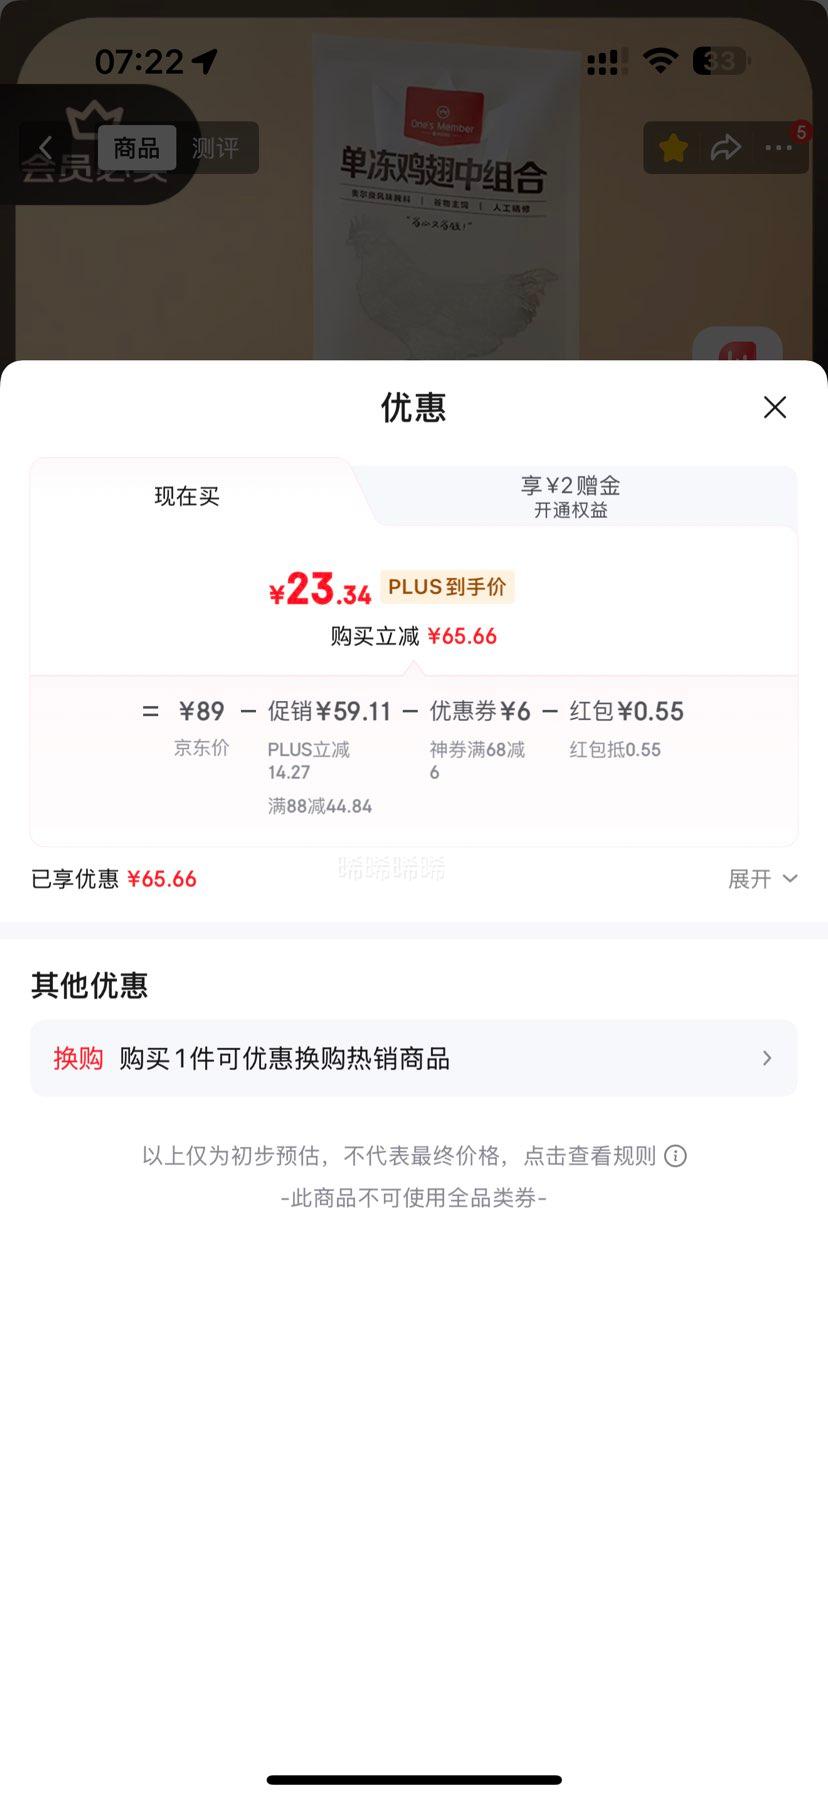Image resolution: width=828 pixels, height=1800 pixels.
Task: Tap the 点击查看规则 link
Action: click(x=590, y=1156)
